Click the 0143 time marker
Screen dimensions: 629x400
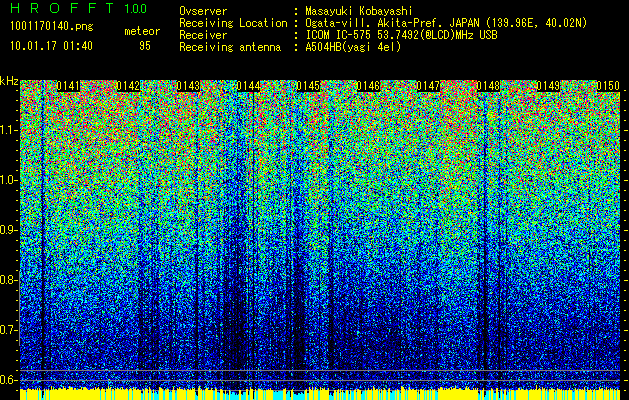[x=188, y=86]
